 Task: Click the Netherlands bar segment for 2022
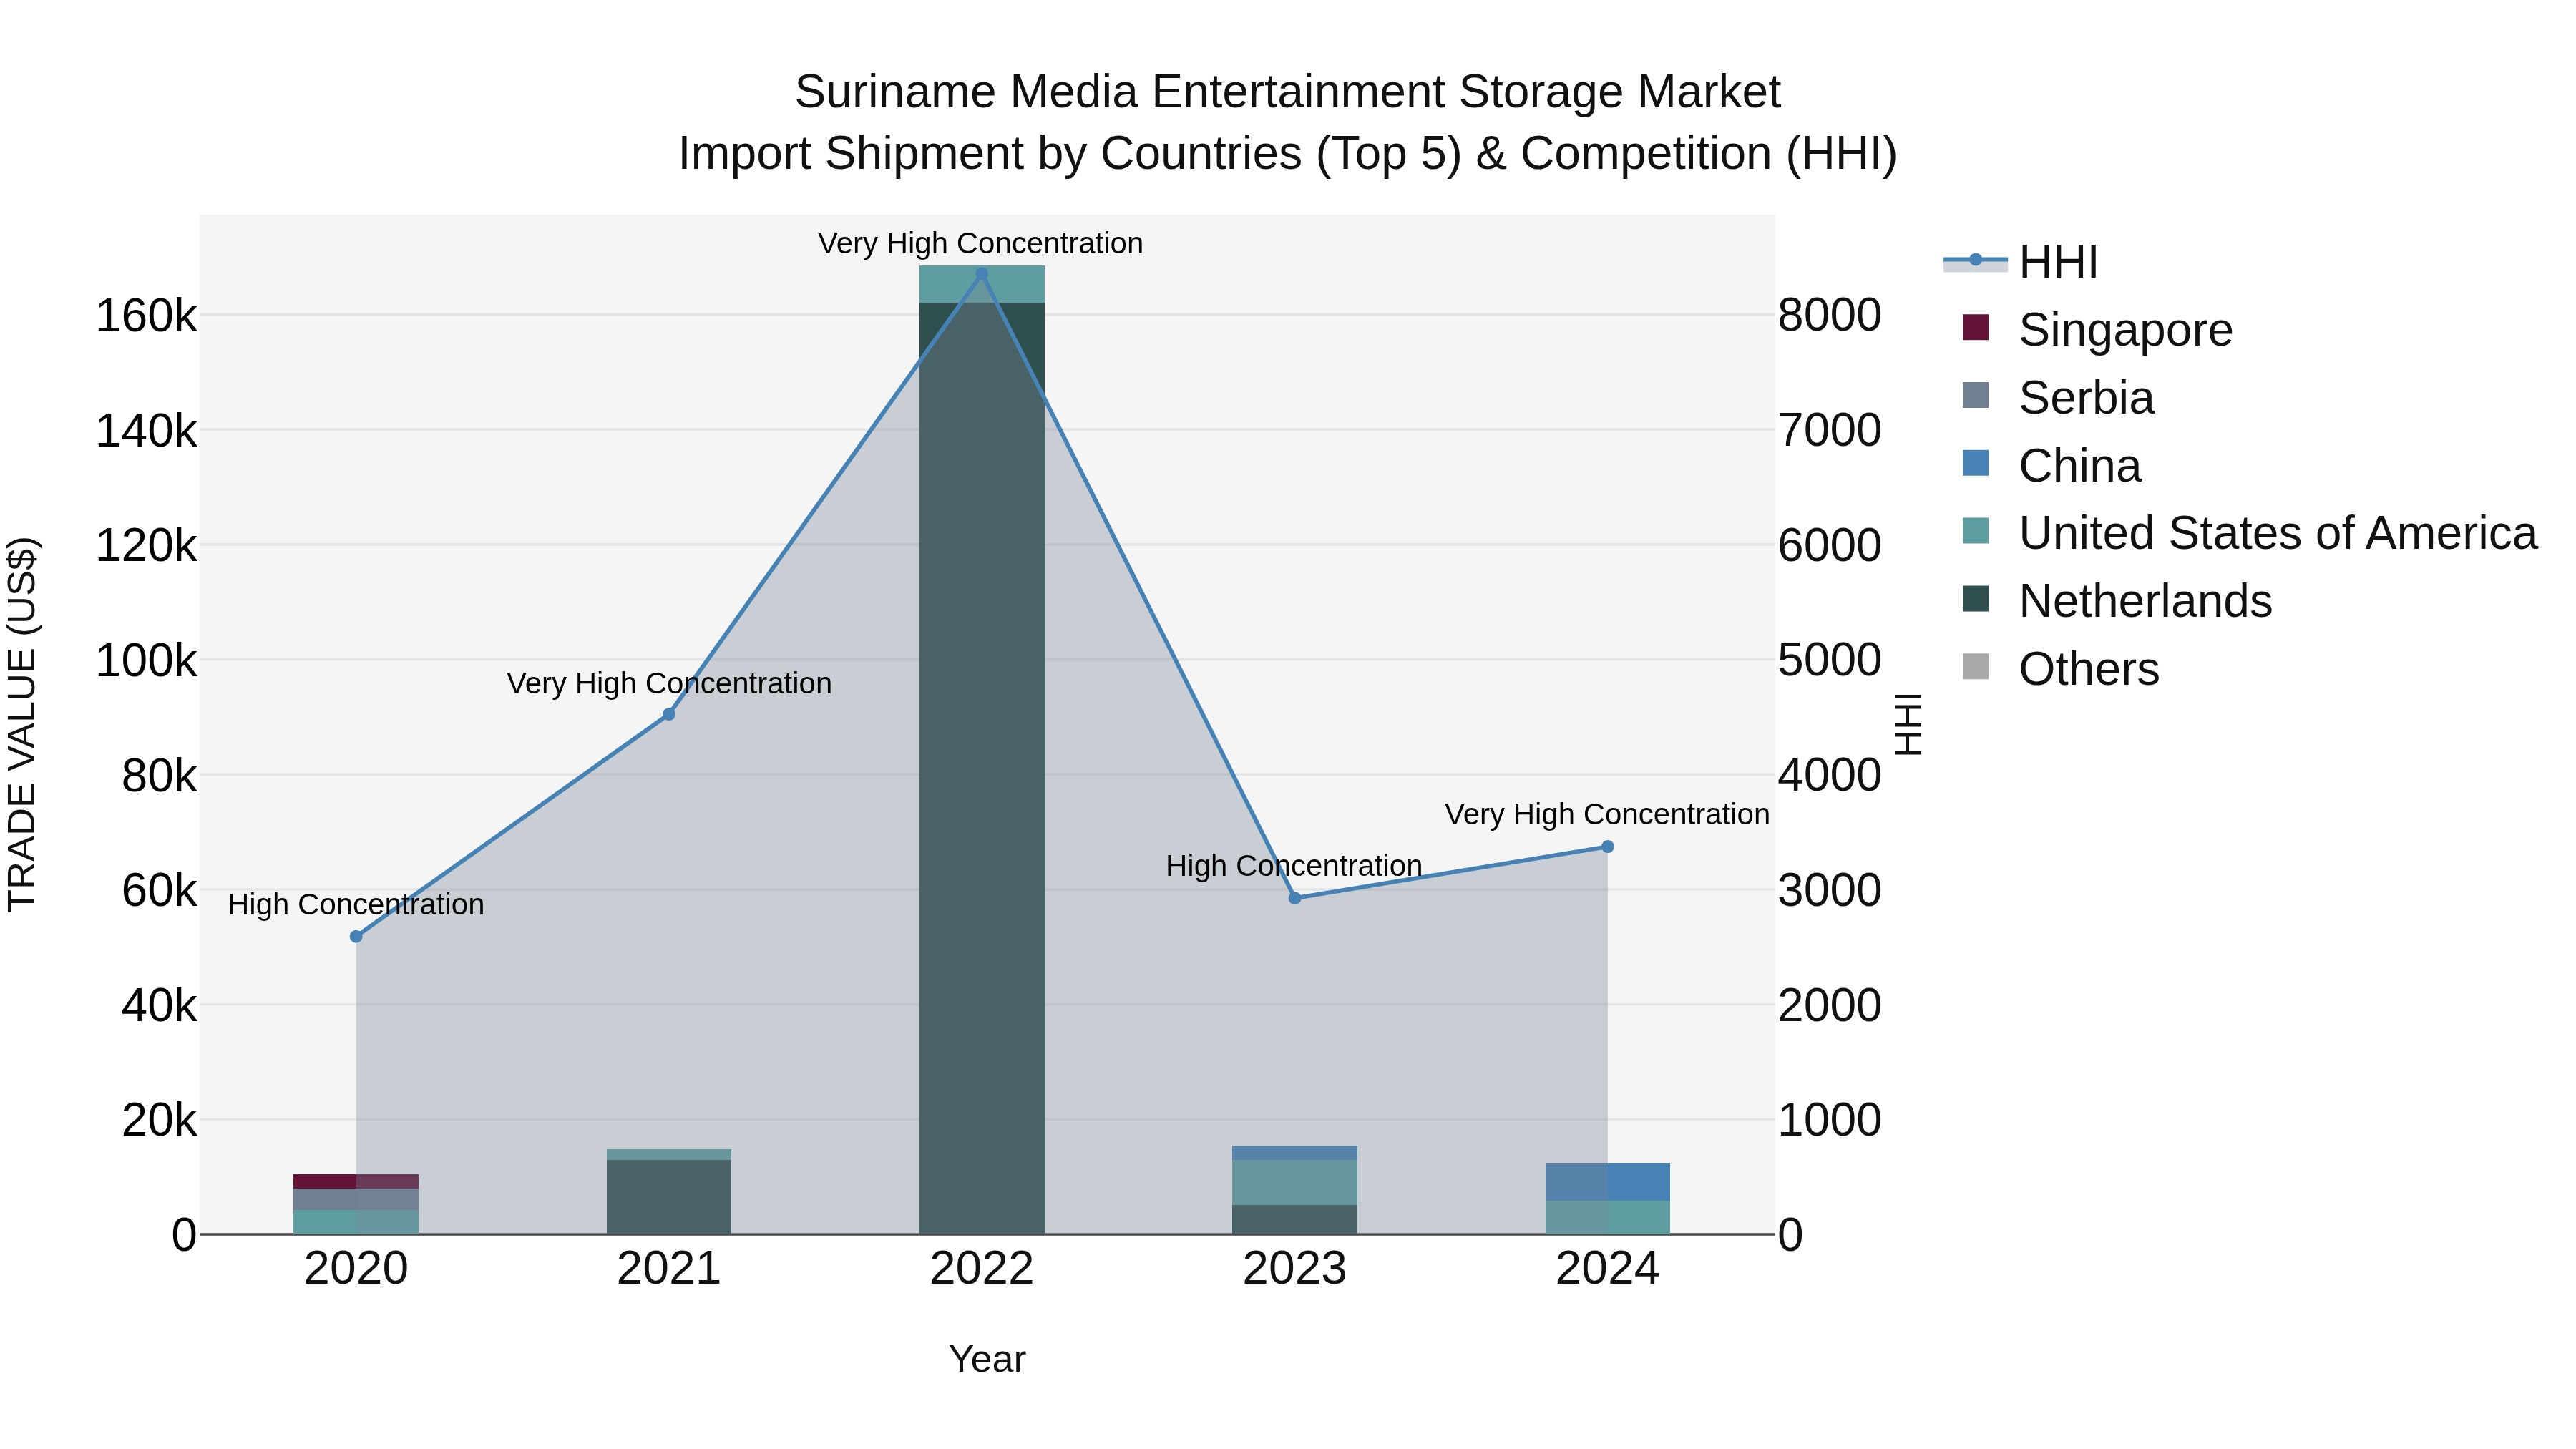pyautogui.click(x=982, y=768)
